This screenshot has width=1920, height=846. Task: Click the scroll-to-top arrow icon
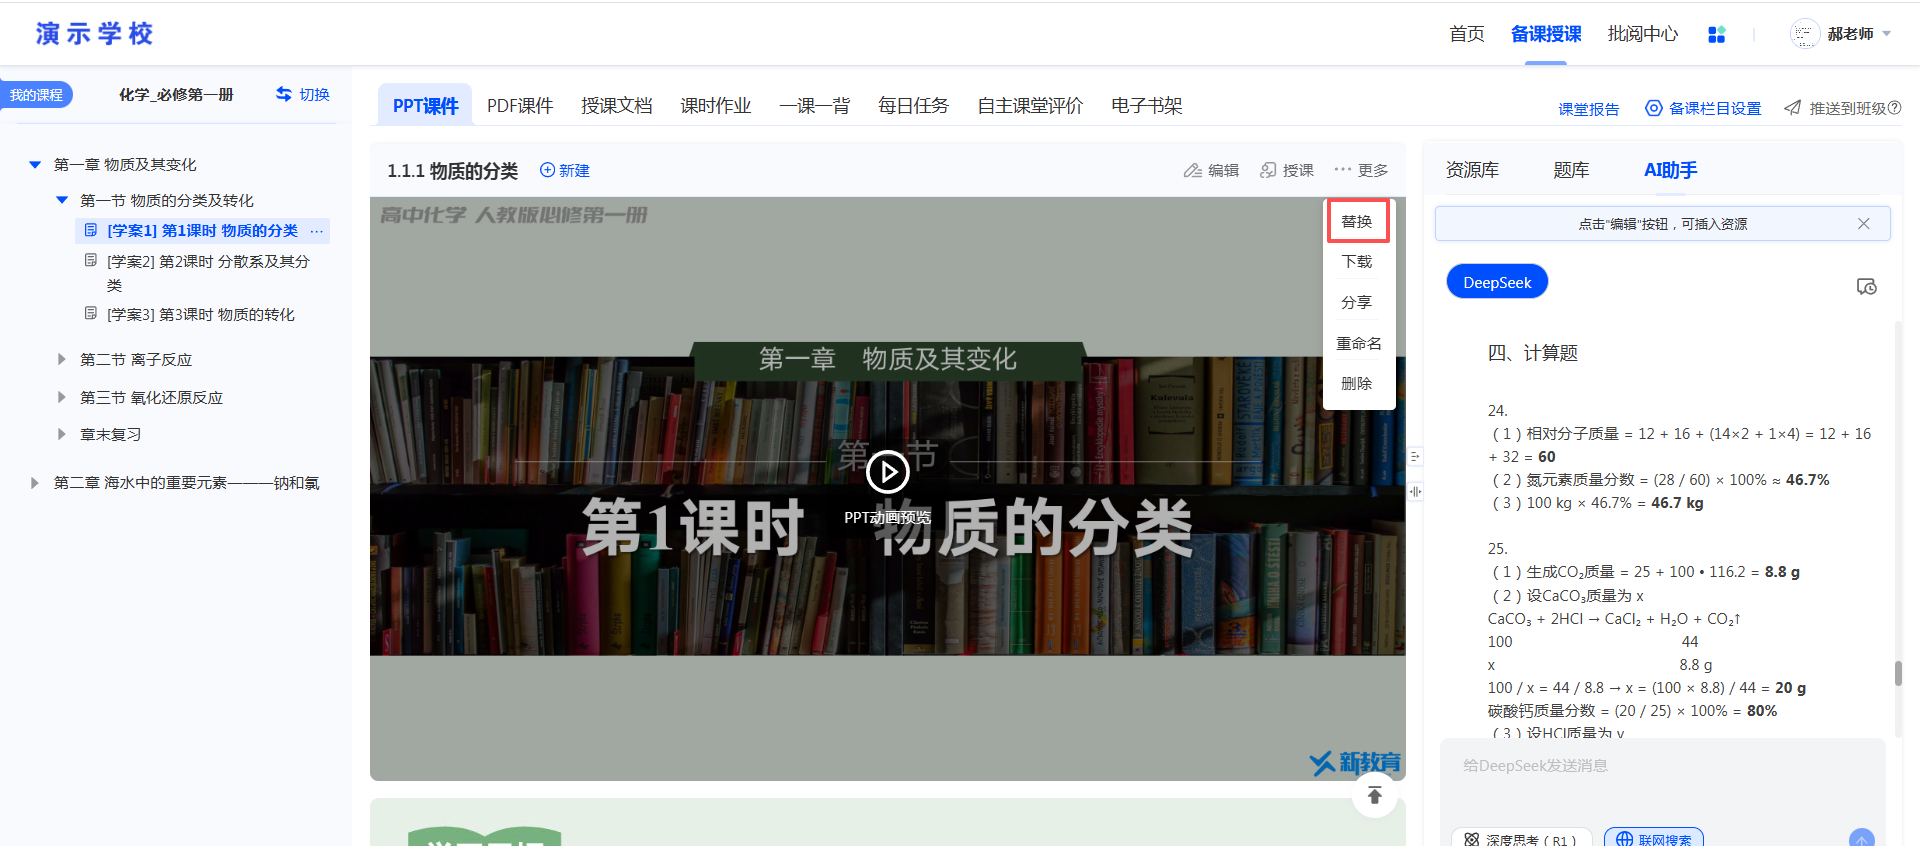tap(1374, 795)
